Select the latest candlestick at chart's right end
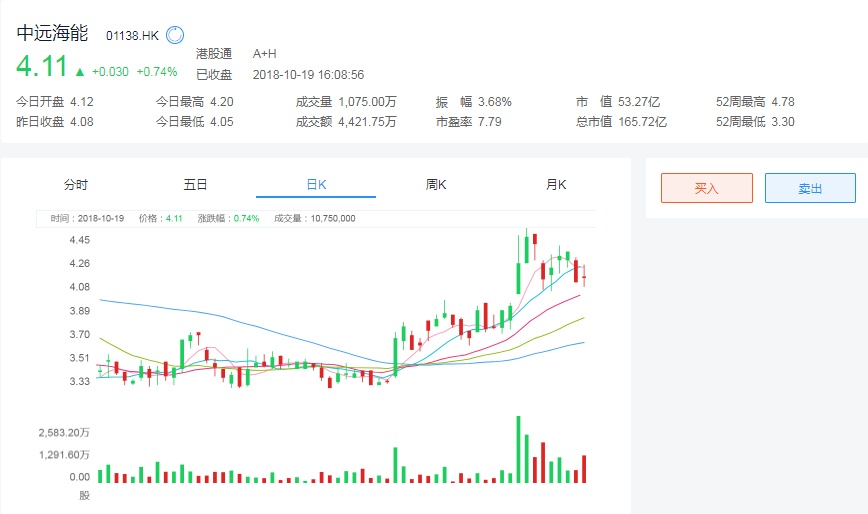This screenshot has height=514, width=868. pos(584,276)
